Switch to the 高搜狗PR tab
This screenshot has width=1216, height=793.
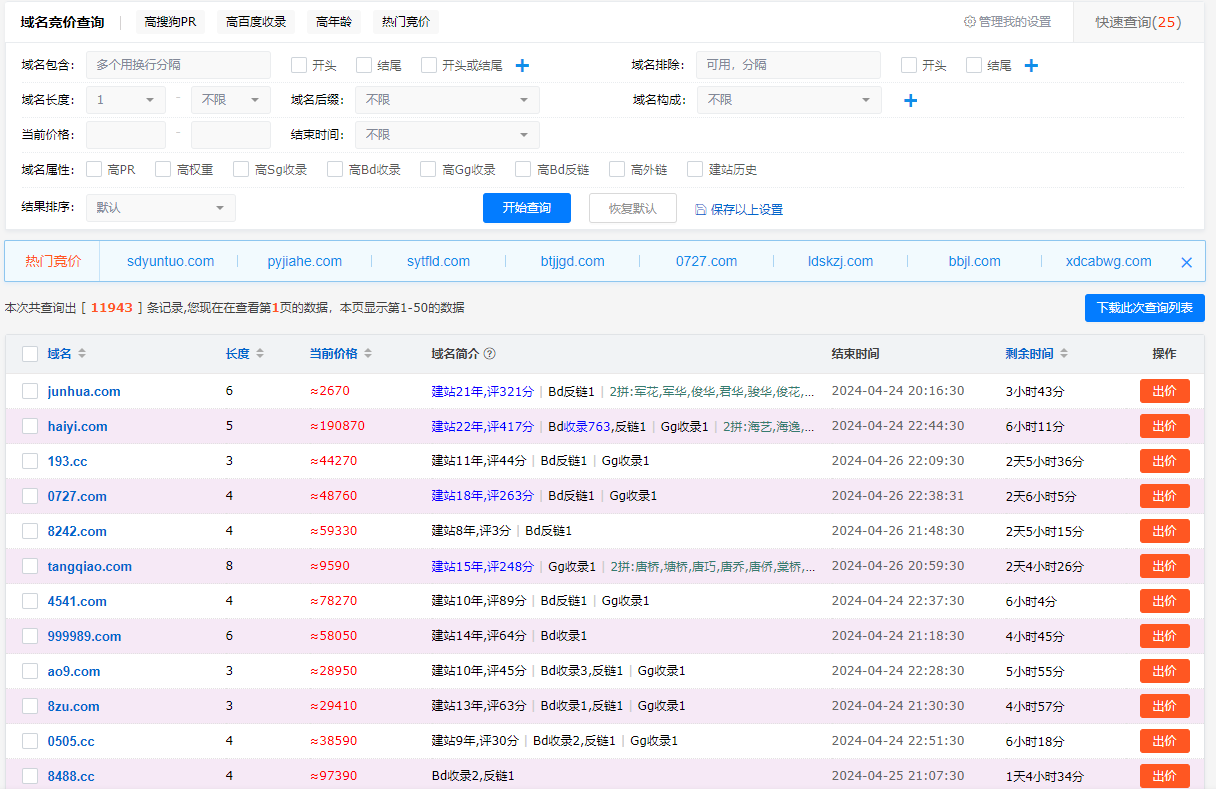coord(171,22)
